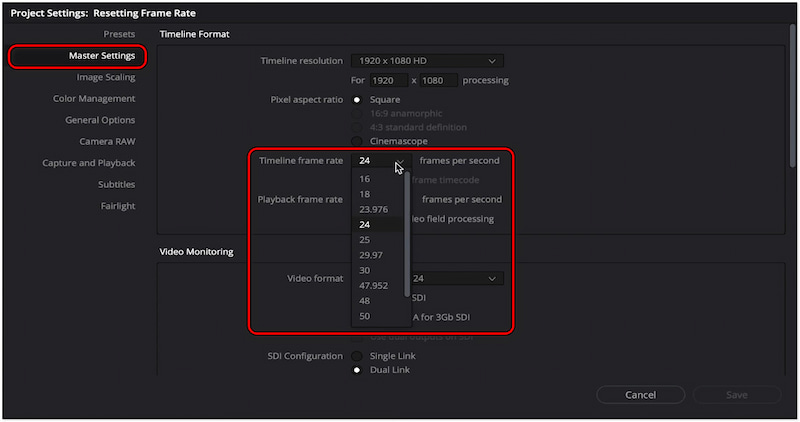Select Square pixel aspect ratio

click(x=357, y=100)
